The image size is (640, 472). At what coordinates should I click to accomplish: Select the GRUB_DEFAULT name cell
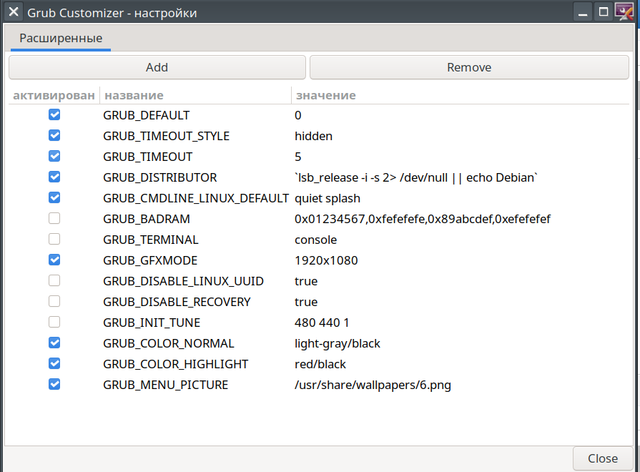(146, 116)
